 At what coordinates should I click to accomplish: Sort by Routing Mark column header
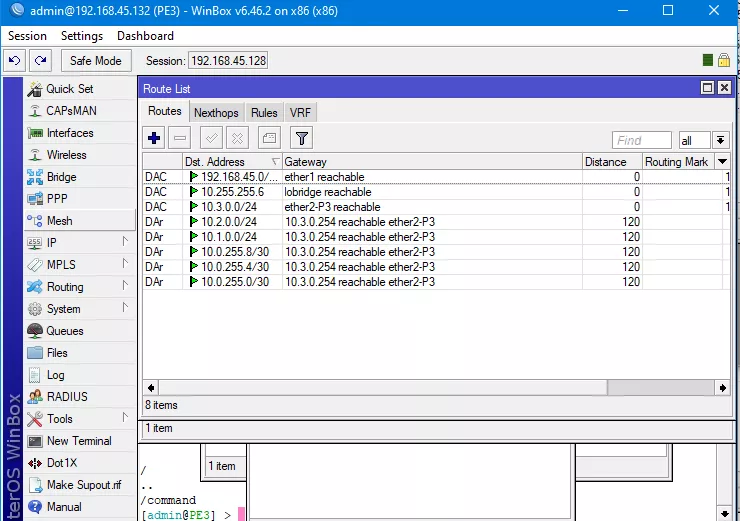click(679, 162)
